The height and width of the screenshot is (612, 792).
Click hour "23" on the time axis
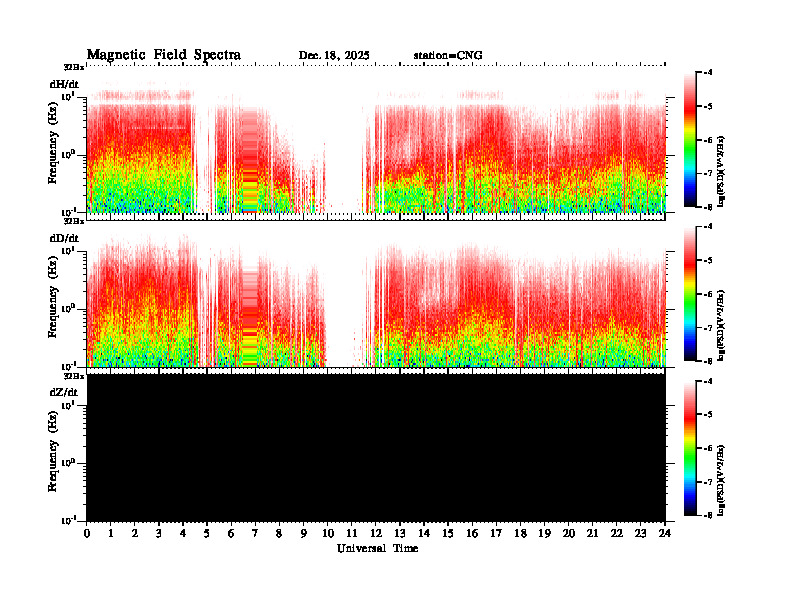(641, 533)
